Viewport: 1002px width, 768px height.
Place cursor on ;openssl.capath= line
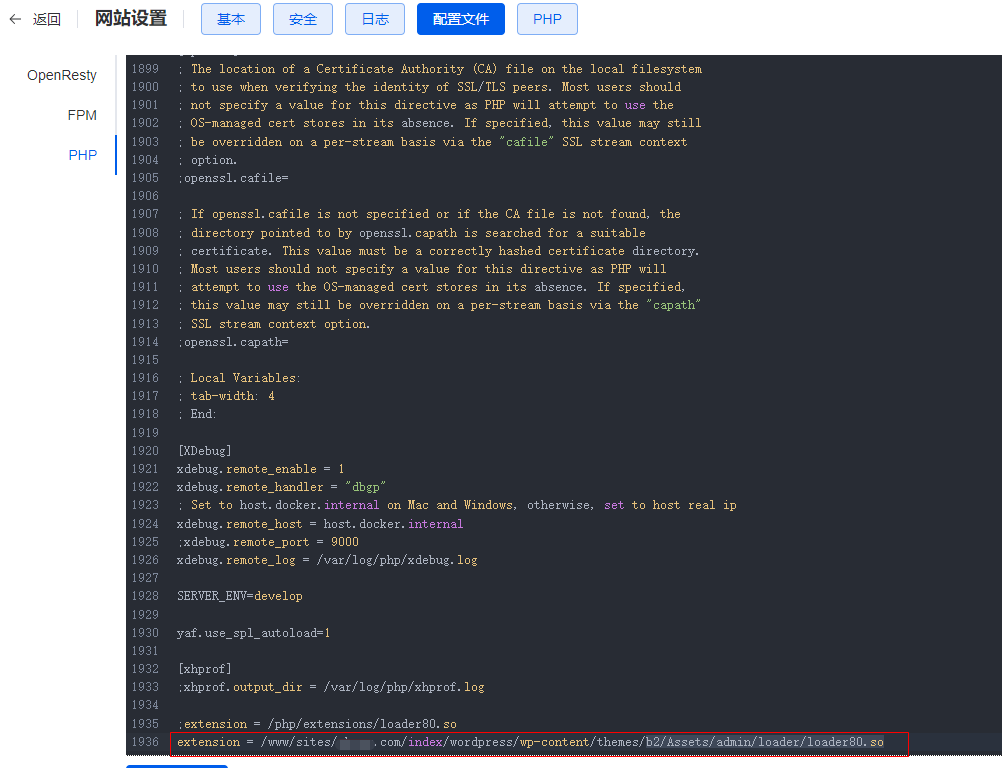(x=233, y=342)
